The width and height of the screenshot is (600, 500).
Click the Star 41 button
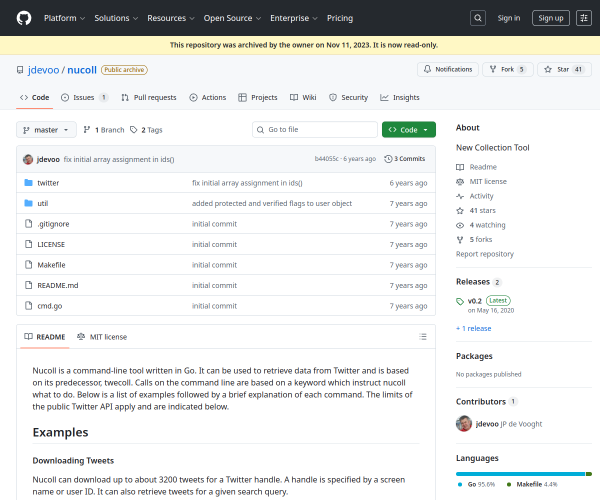[564, 69]
